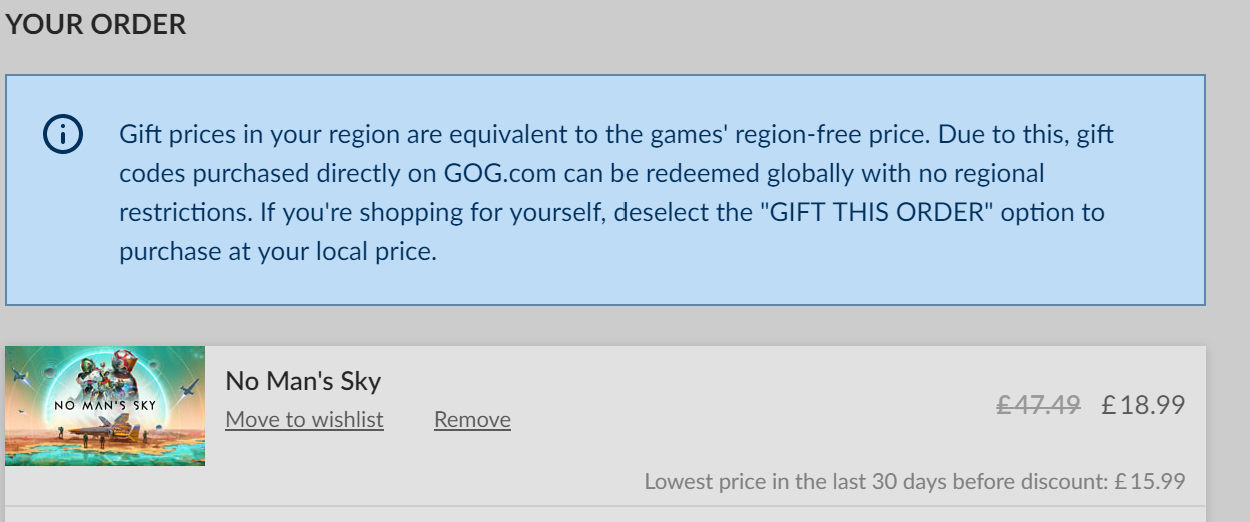
Task: Click the £18.99 discounted price
Action: 1143,405
